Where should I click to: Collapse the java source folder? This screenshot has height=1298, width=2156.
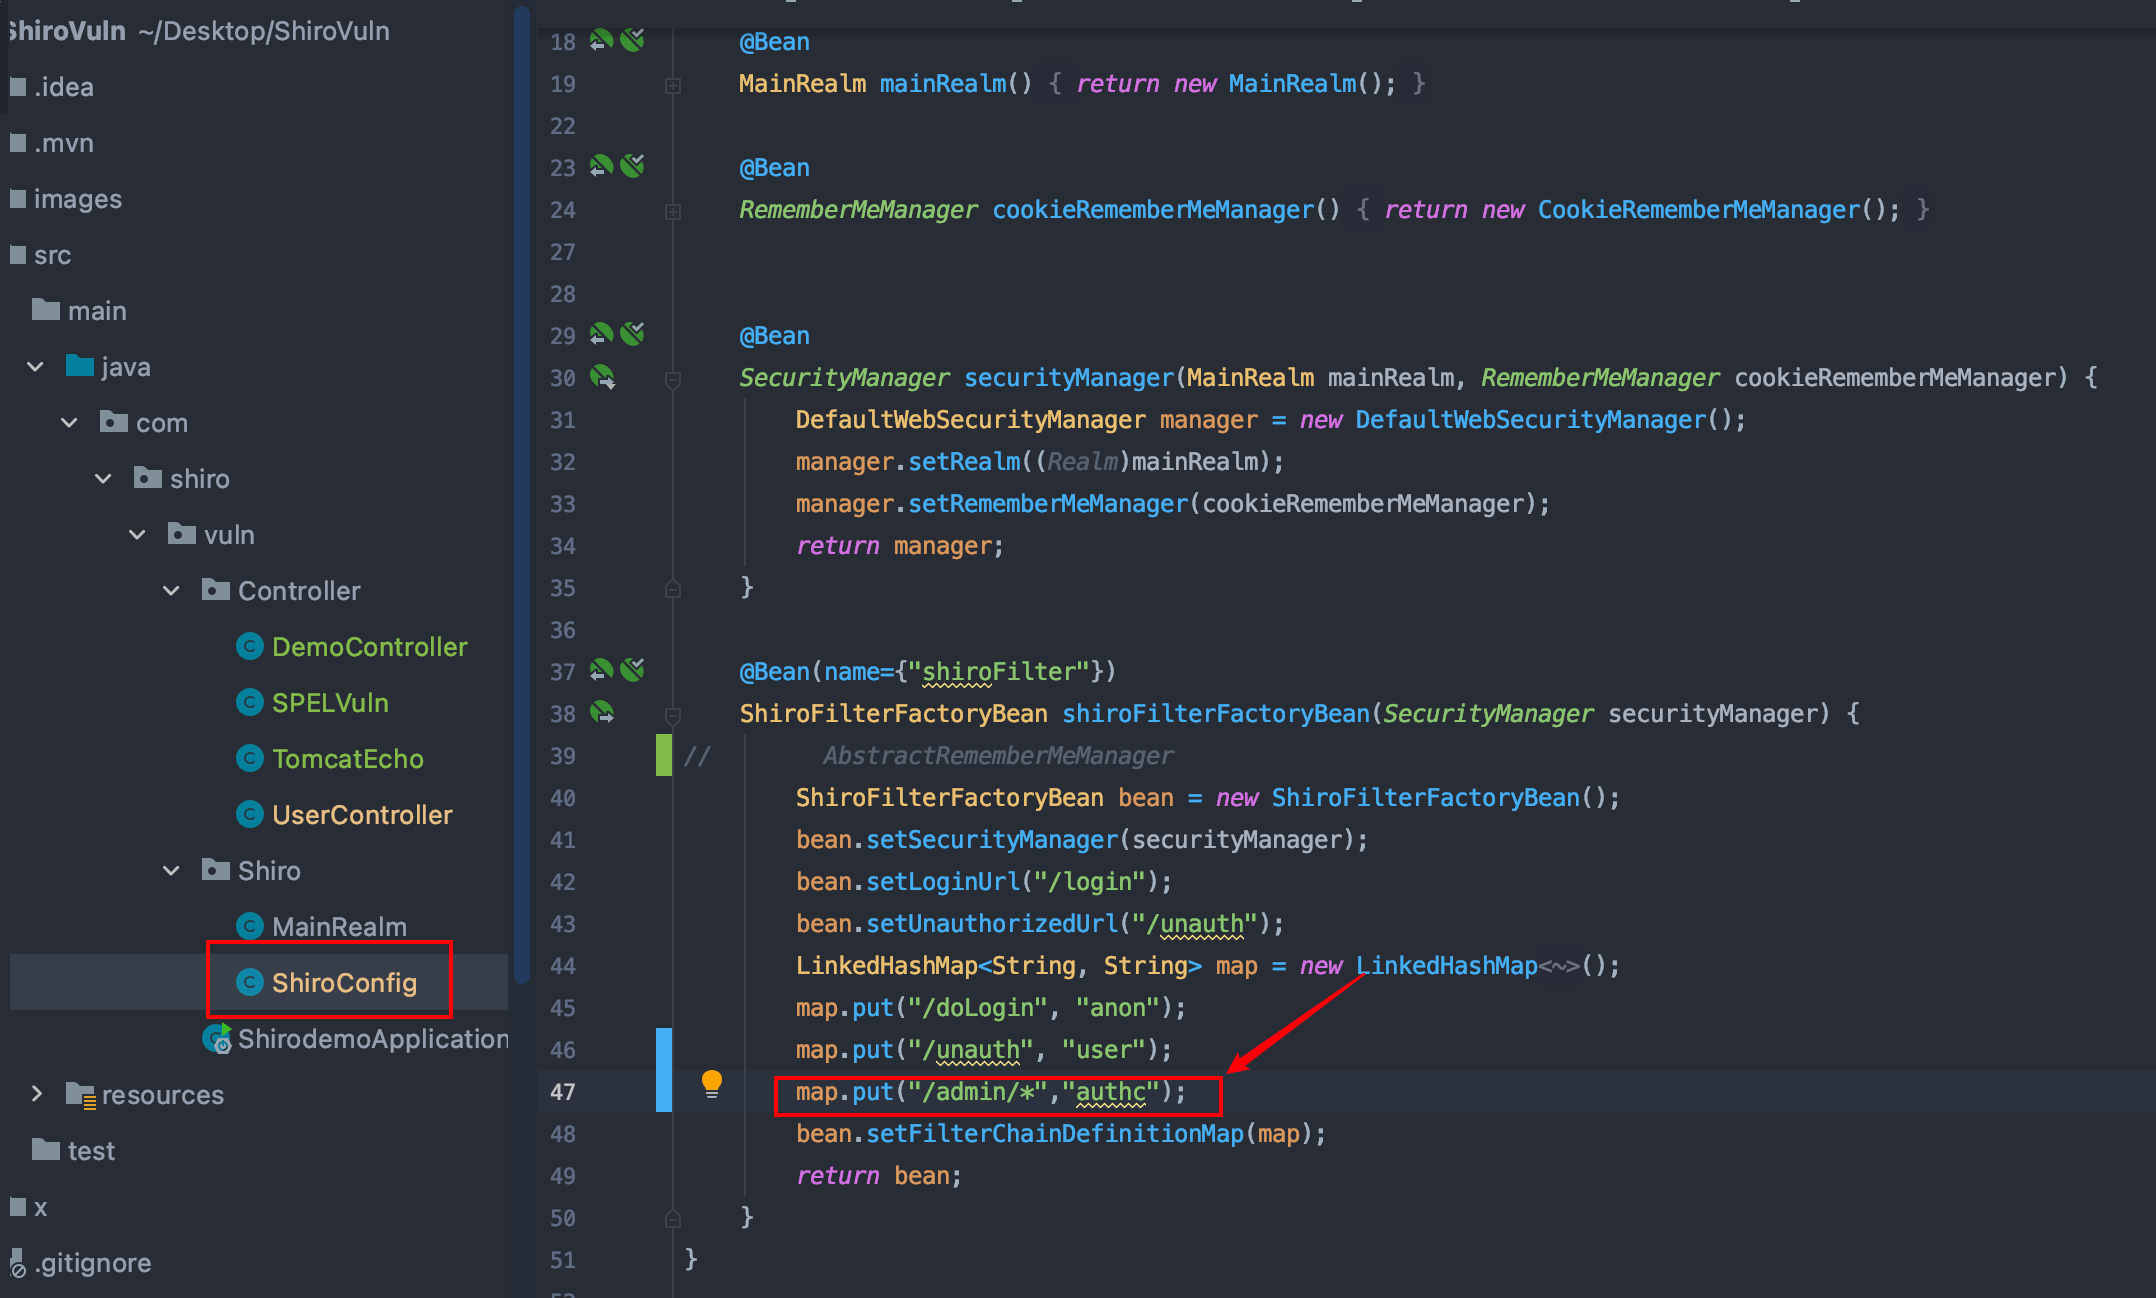pos(36,367)
